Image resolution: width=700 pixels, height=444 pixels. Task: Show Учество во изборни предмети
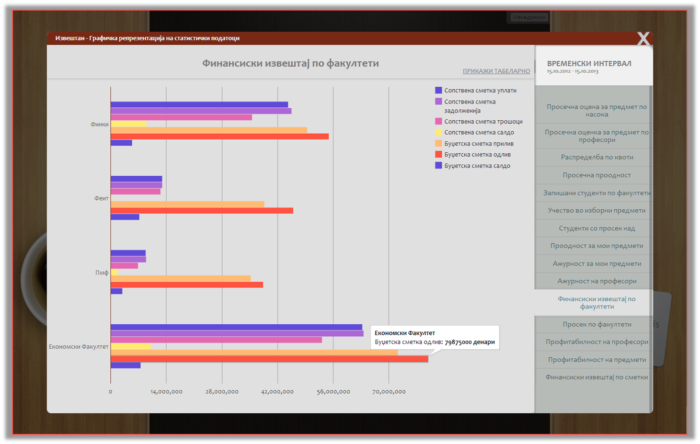[596, 210]
